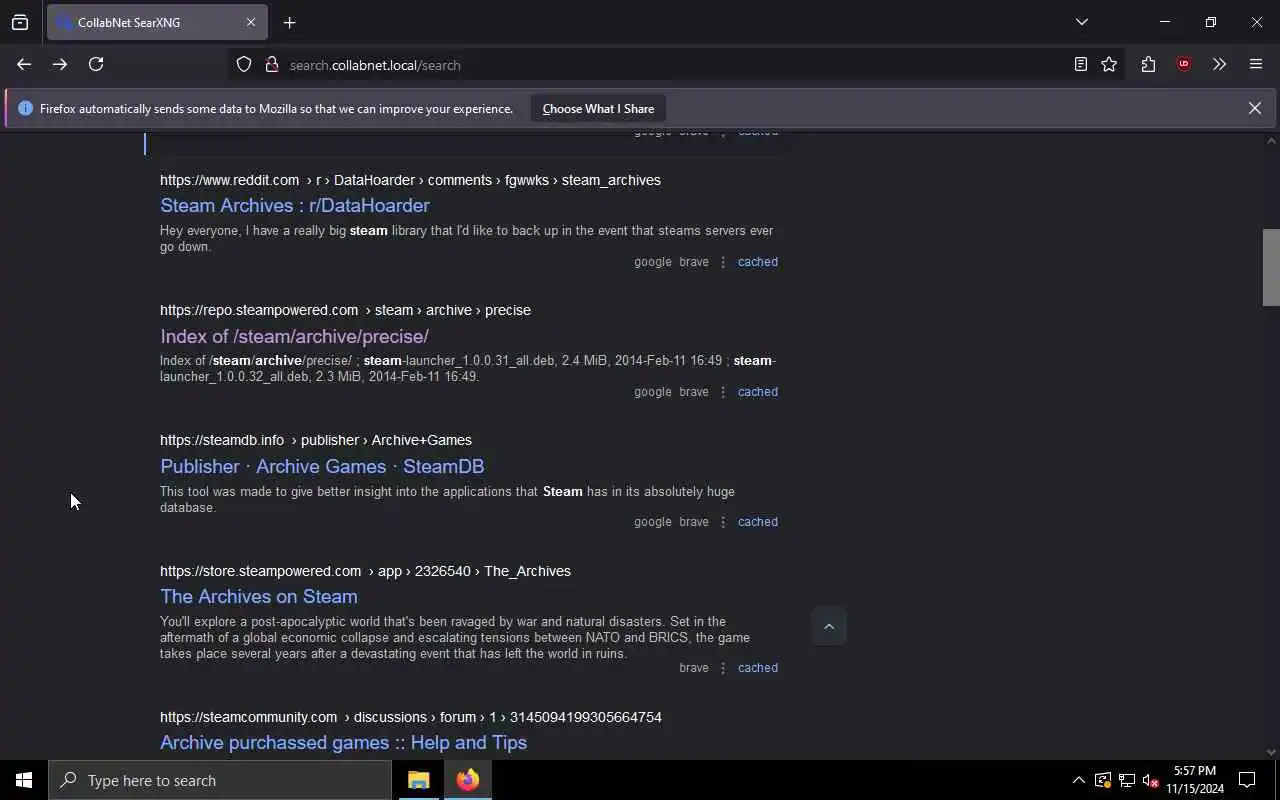Open cached link for repo.steampowered.com result
1280x800 pixels.
point(757,392)
